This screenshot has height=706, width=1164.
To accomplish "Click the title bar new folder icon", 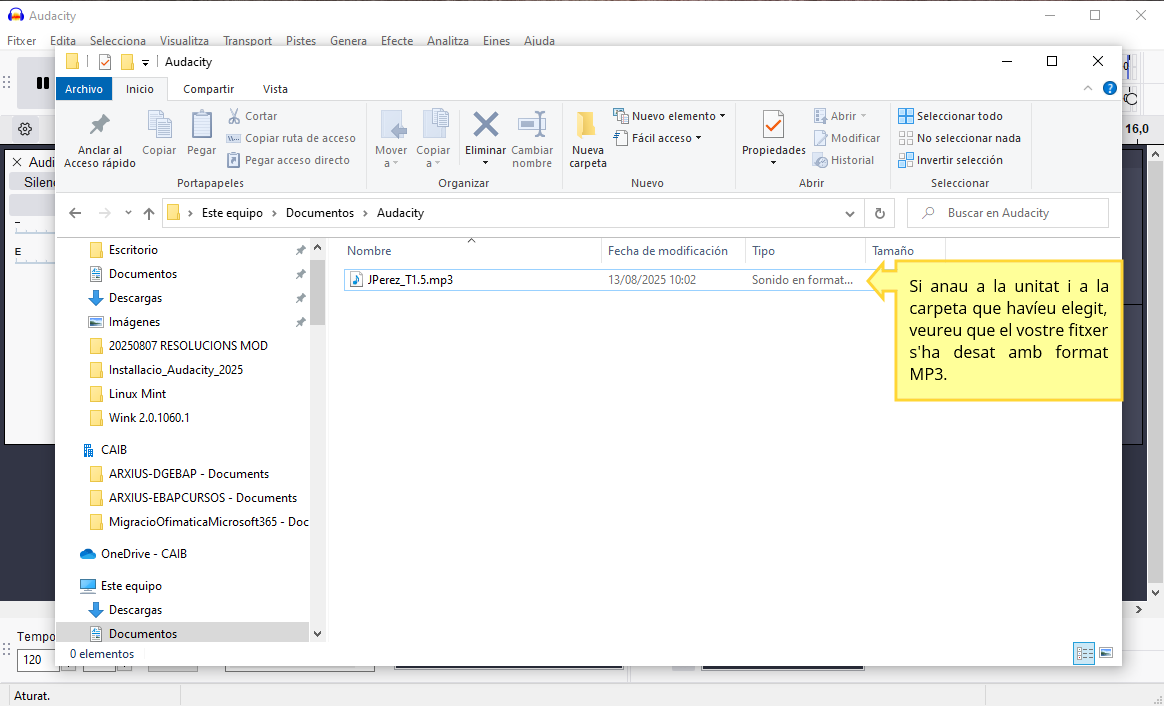I will [127, 62].
